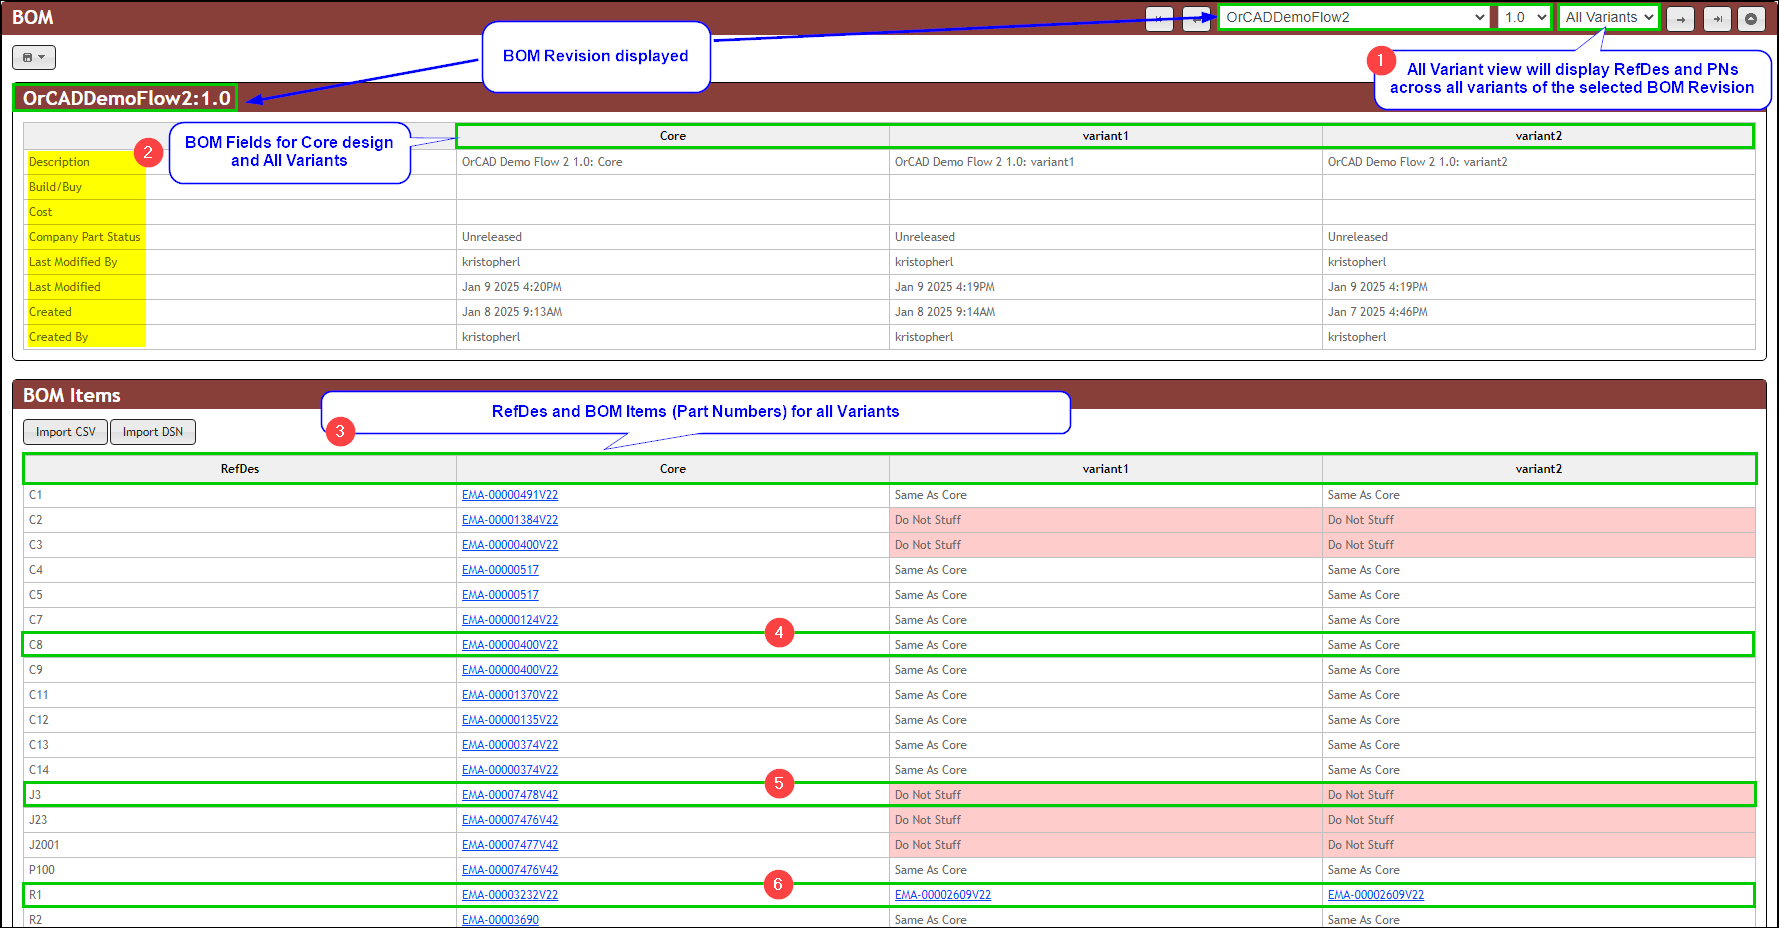Jump to the last record arrow button
The image size is (1779, 928).
click(1717, 18)
